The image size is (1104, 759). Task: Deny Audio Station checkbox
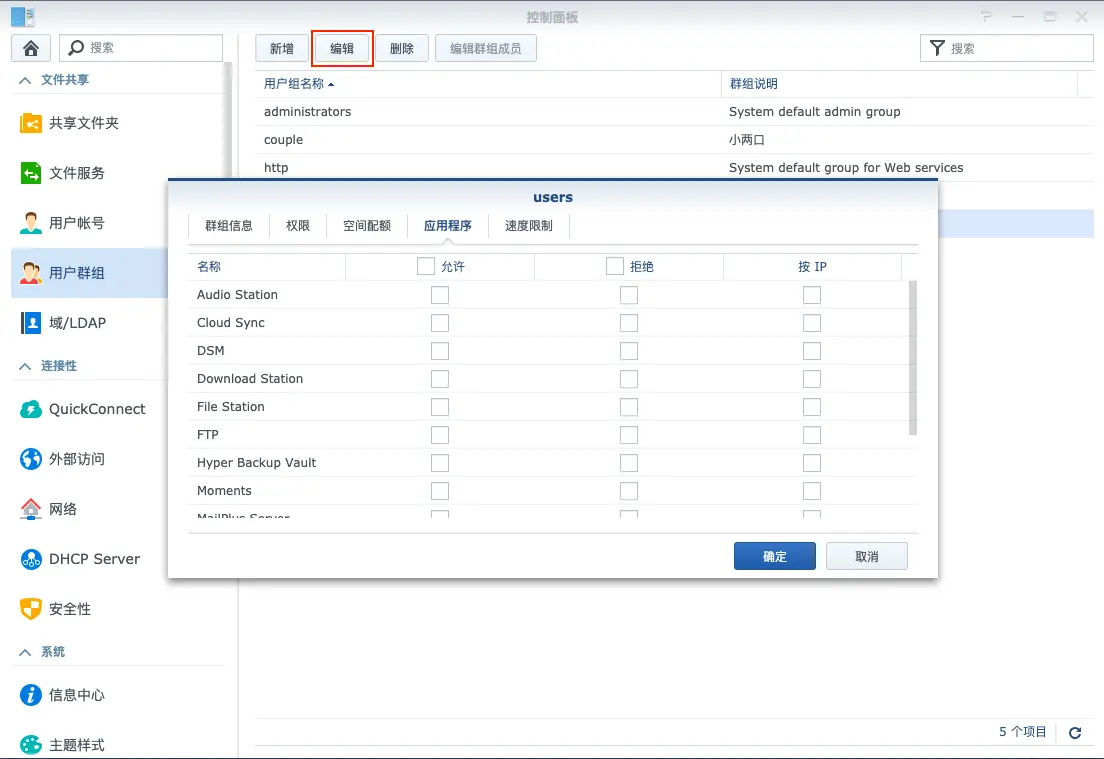[629, 295]
